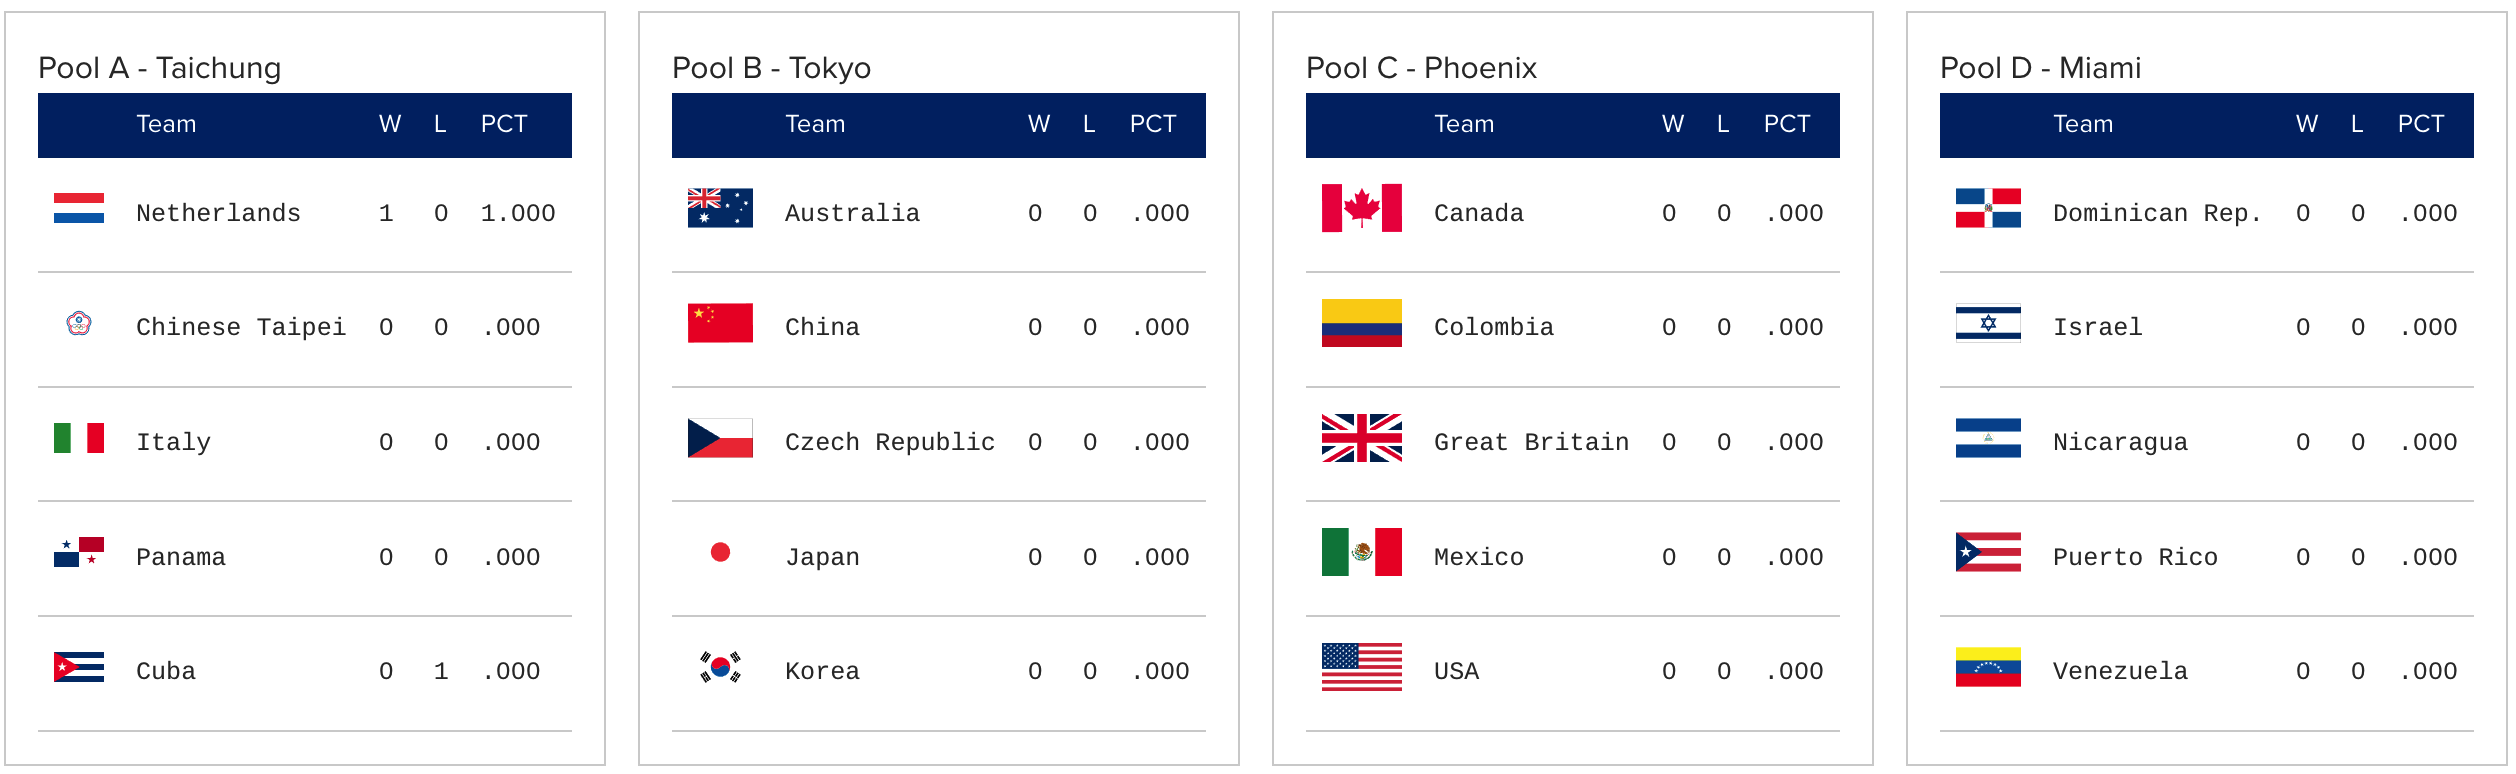Screen dimensions: 2516x774
Task: Select the Great Britain flag icon
Action: (1362, 438)
